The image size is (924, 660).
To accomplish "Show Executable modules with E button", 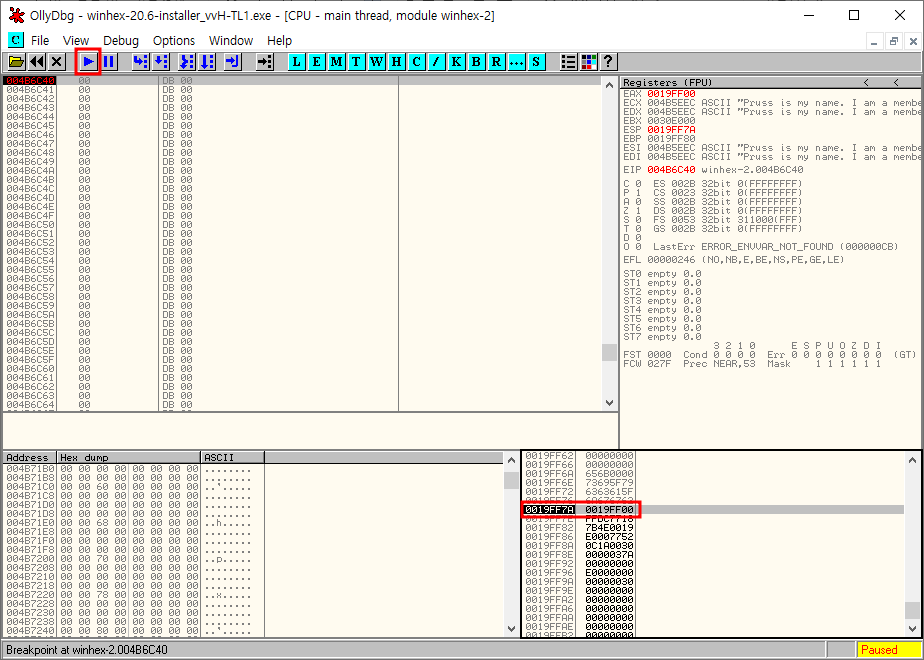I will click(316, 61).
